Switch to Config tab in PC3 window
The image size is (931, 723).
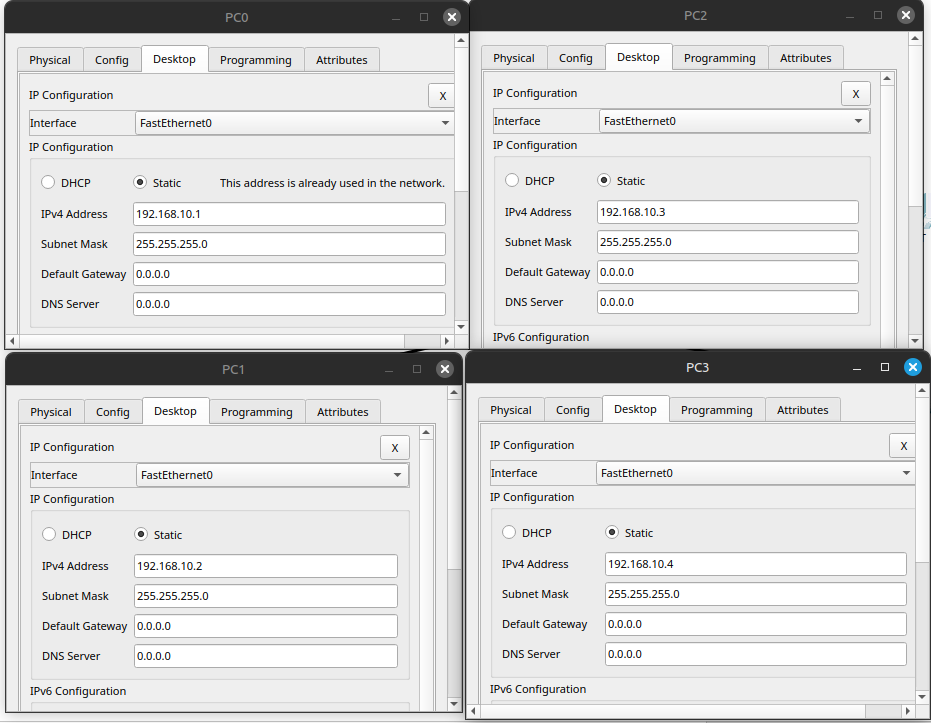(x=572, y=410)
